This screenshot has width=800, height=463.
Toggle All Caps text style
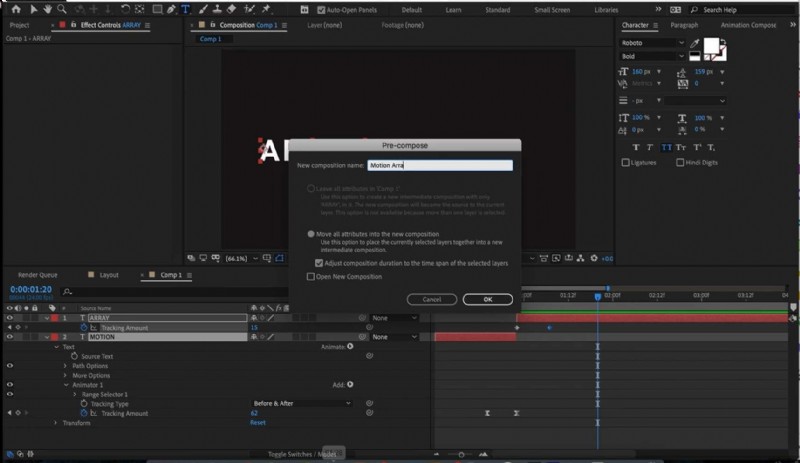coord(666,148)
